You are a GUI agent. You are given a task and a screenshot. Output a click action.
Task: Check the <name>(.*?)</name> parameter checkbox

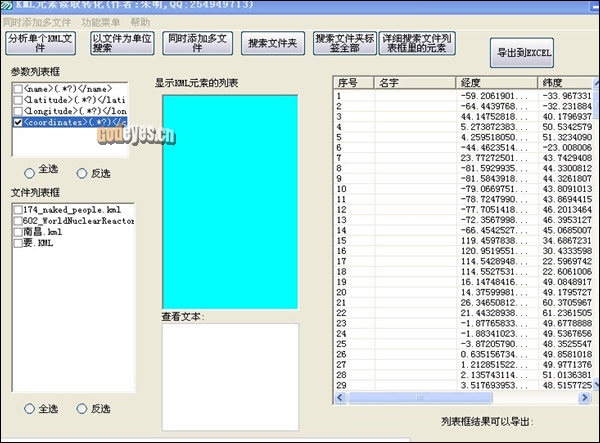18,89
